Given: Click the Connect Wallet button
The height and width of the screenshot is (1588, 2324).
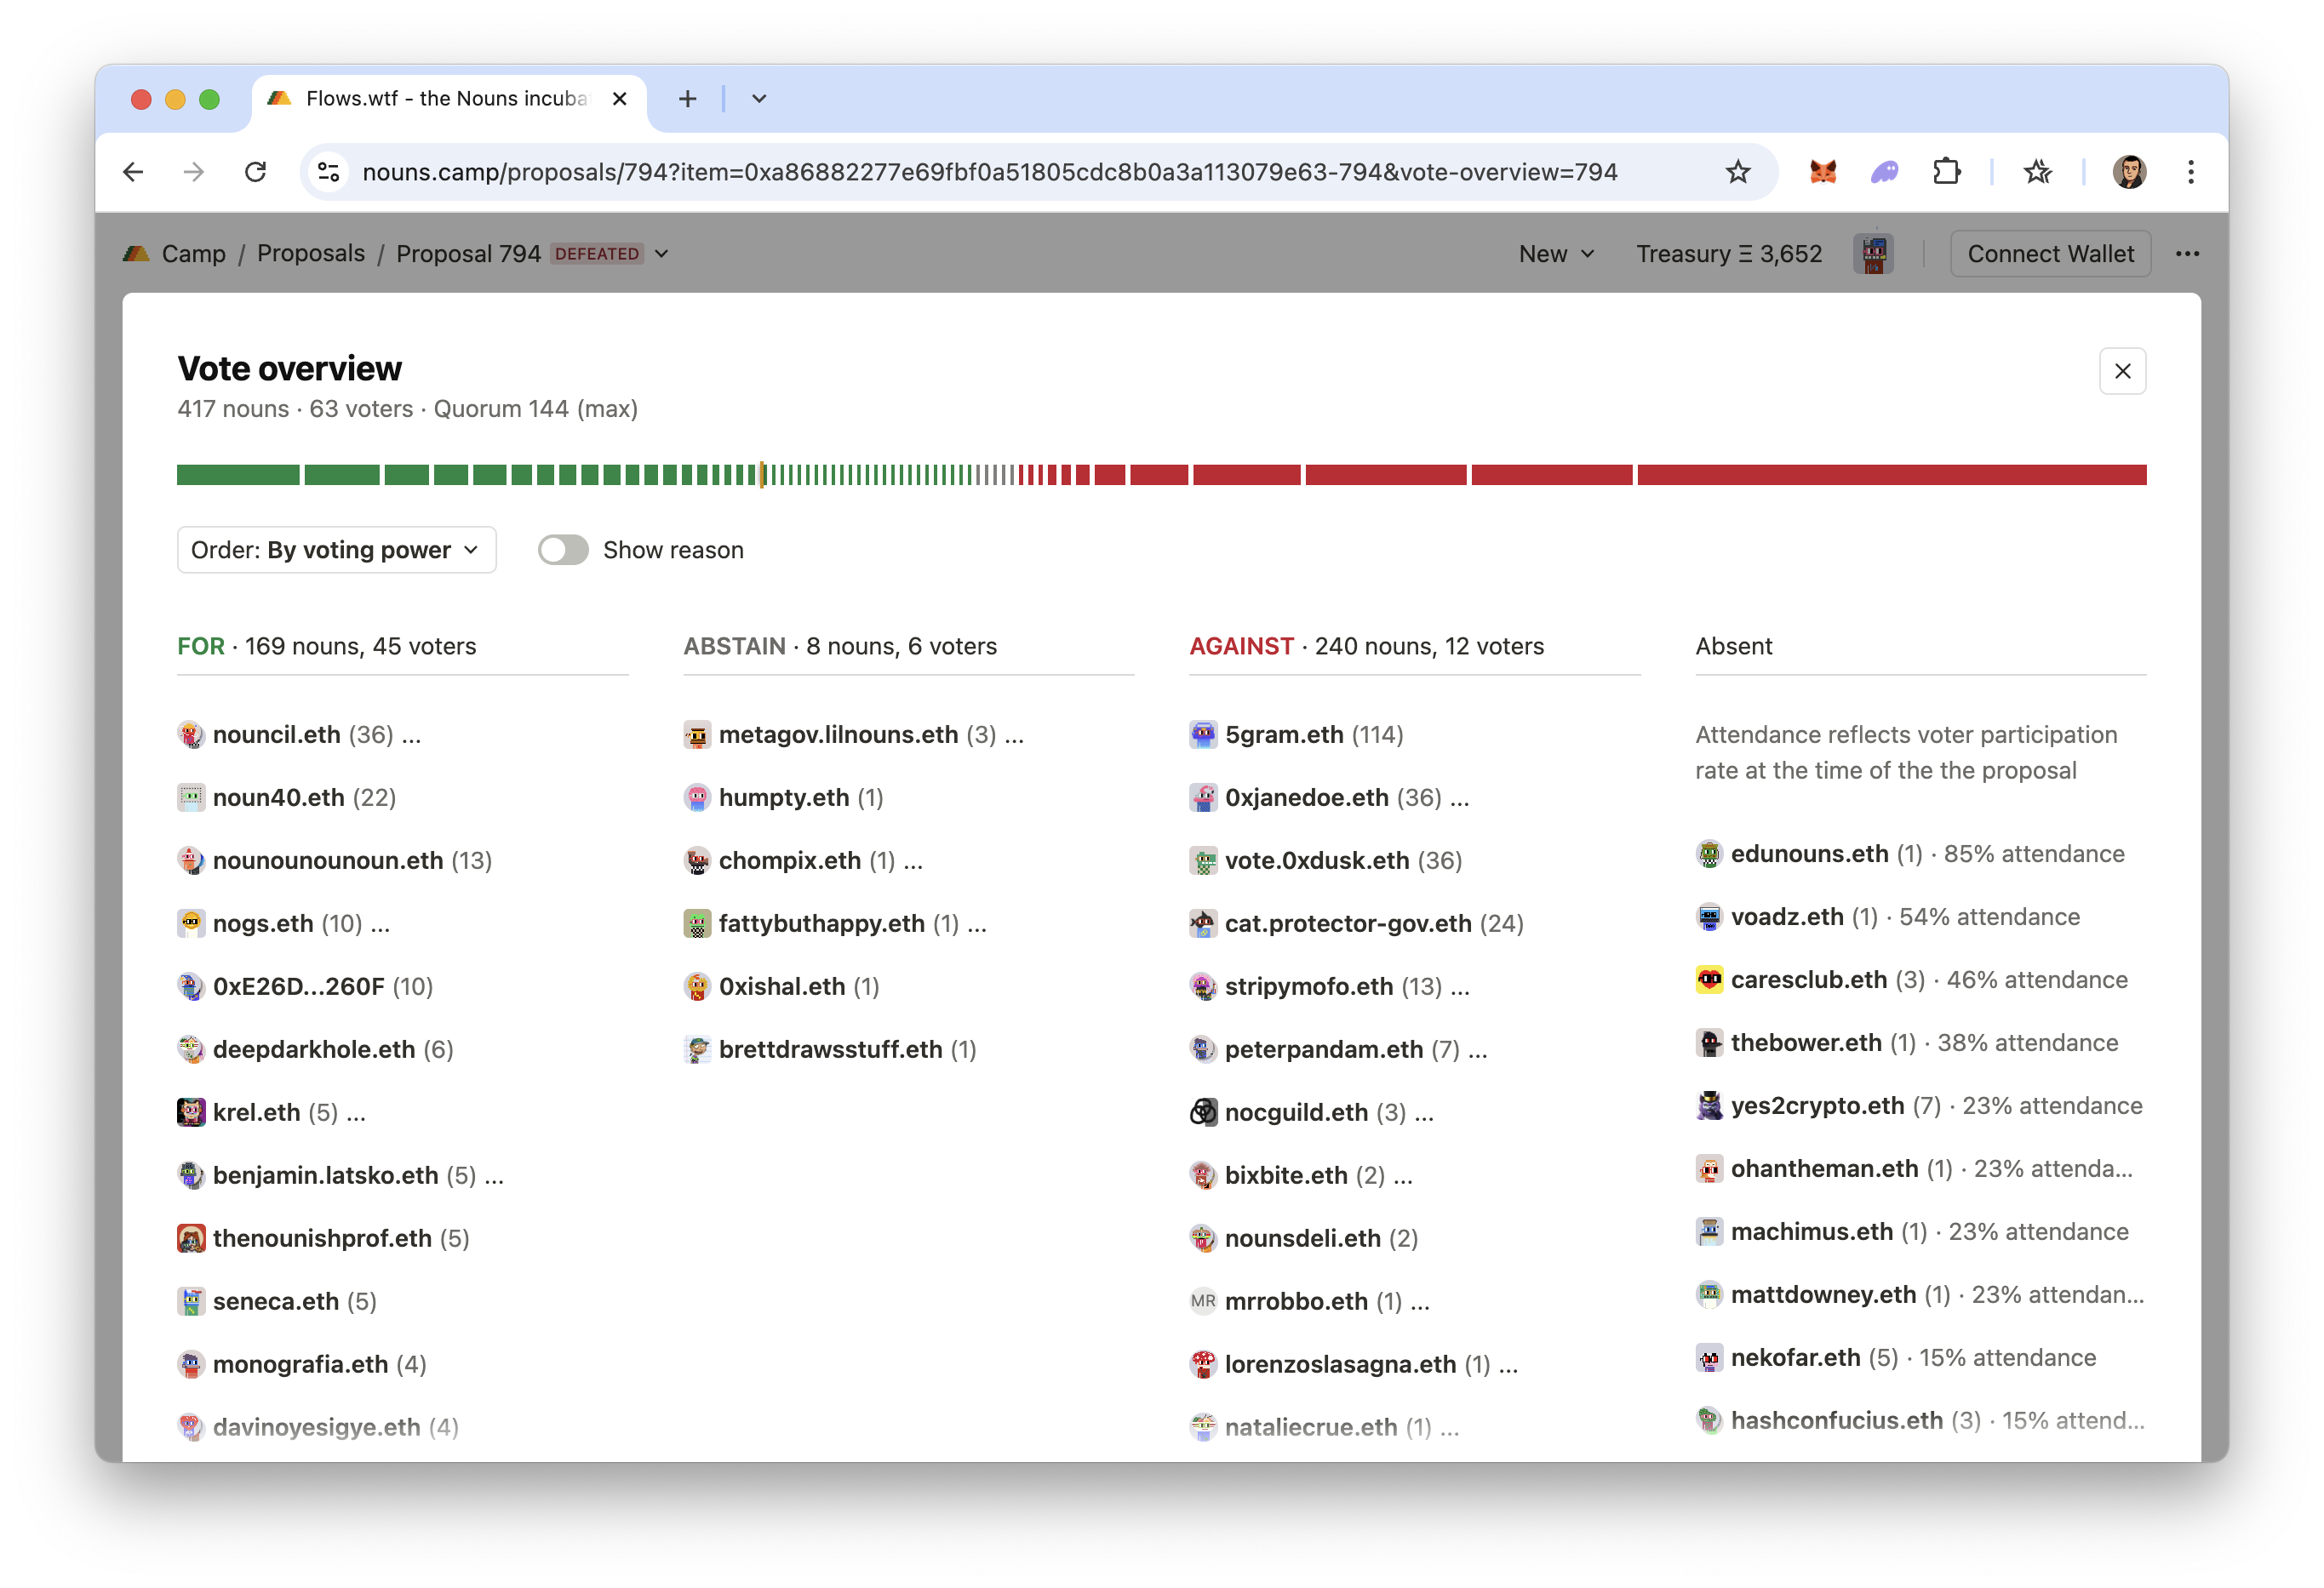Looking at the screenshot, I should [2050, 253].
